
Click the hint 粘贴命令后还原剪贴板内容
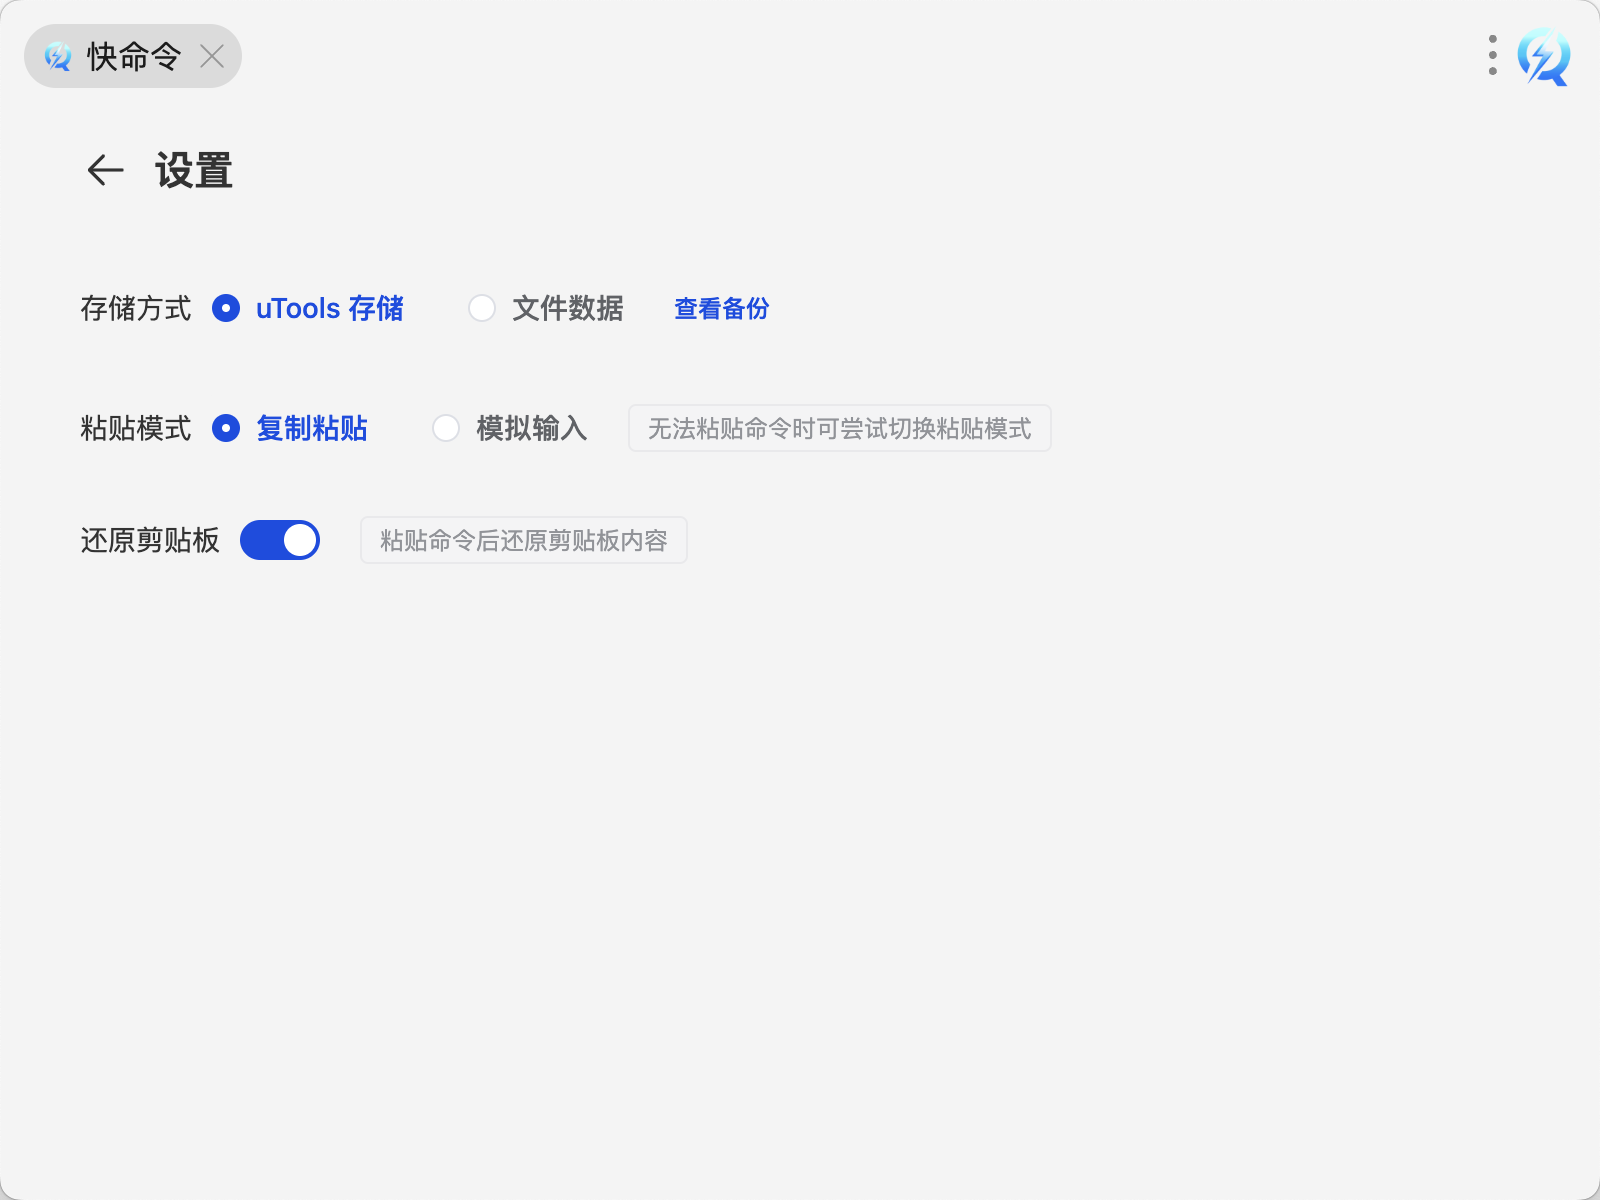tap(524, 540)
